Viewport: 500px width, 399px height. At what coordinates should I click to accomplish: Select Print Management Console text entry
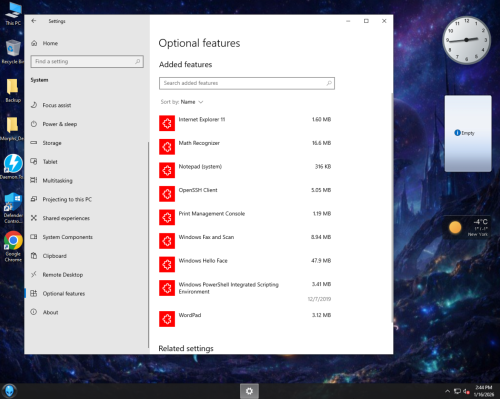tap(212, 214)
